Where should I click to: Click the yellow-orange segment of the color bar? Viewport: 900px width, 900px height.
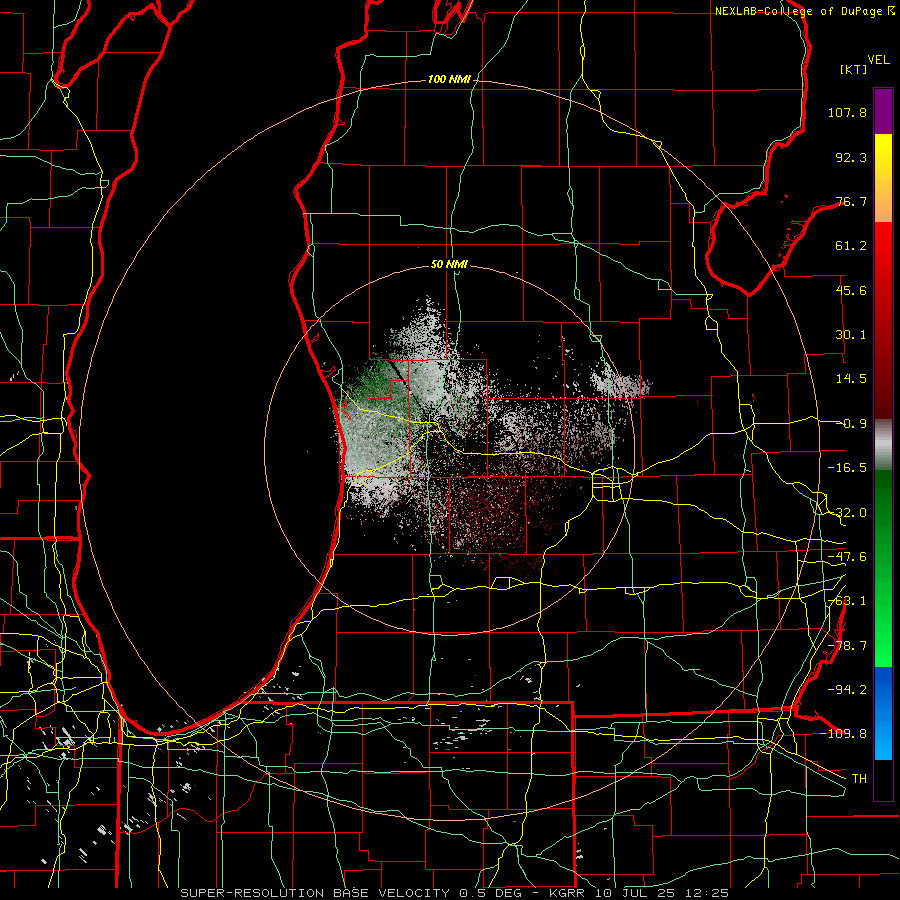(x=883, y=178)
